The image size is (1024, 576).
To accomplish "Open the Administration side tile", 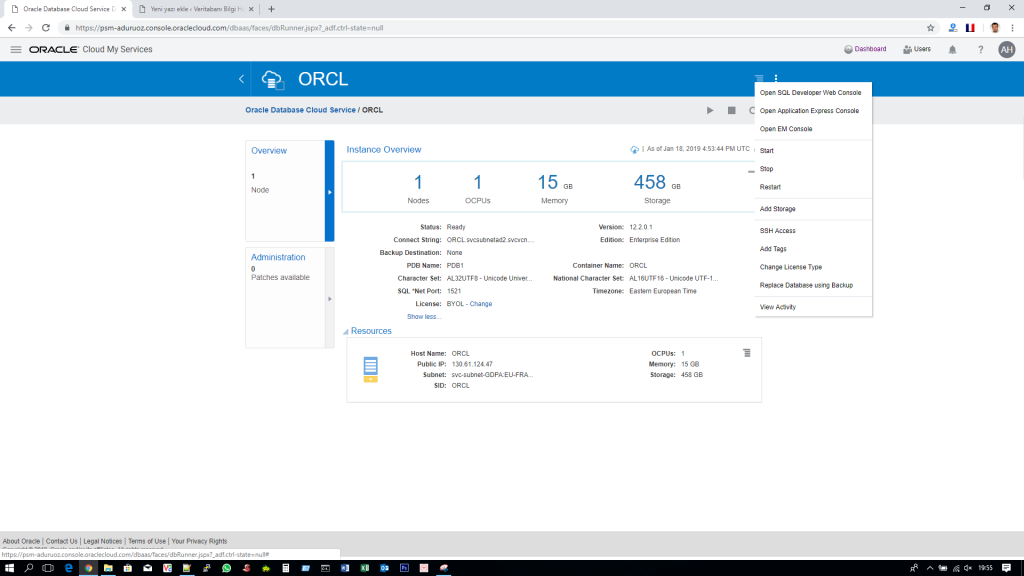I will 285,297.
